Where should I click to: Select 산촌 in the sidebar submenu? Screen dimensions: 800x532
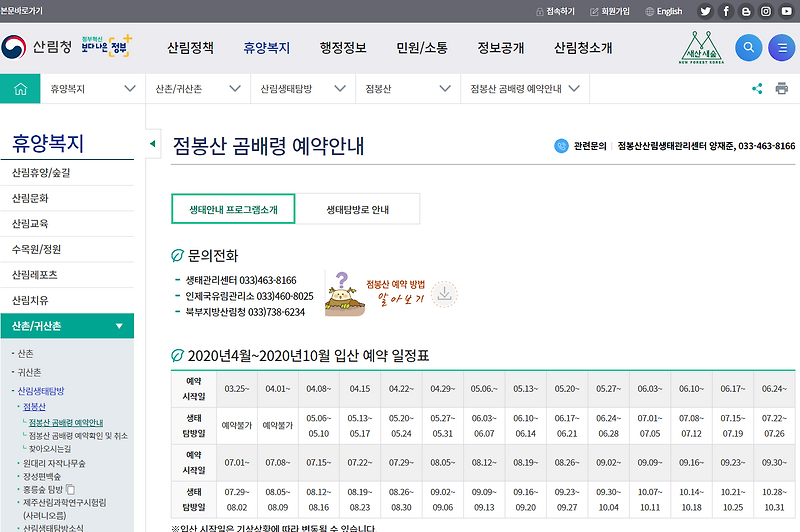25,353
